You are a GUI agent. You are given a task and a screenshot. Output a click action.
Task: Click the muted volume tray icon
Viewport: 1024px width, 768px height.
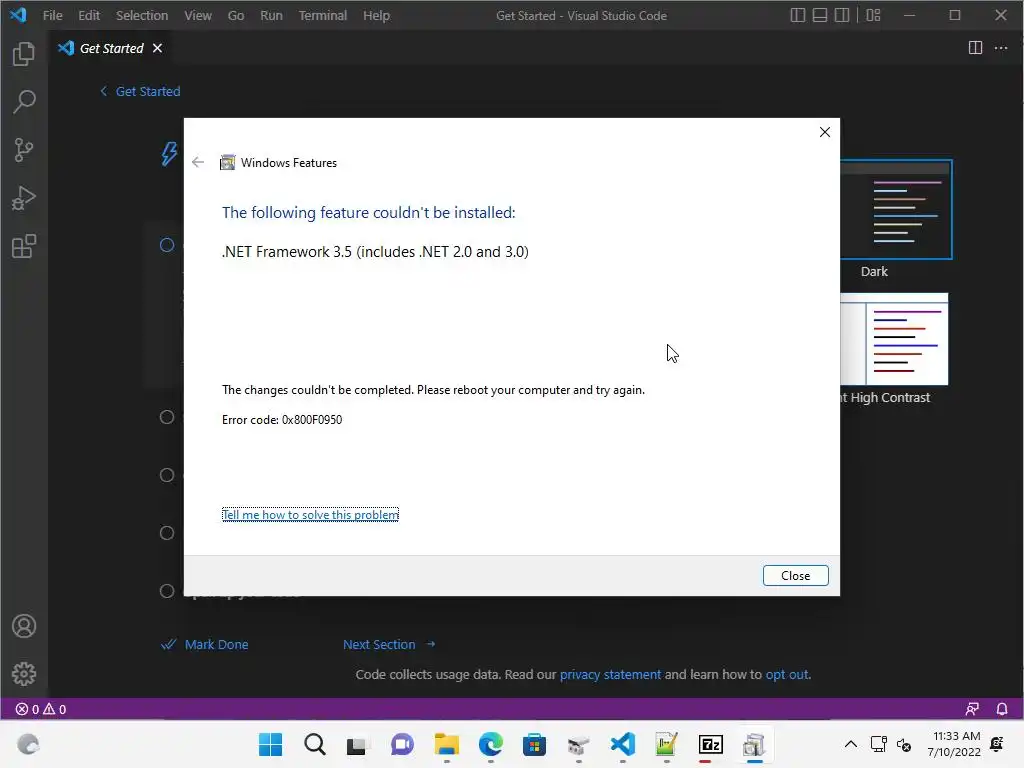pyautogui.click(x=904, y=744)
